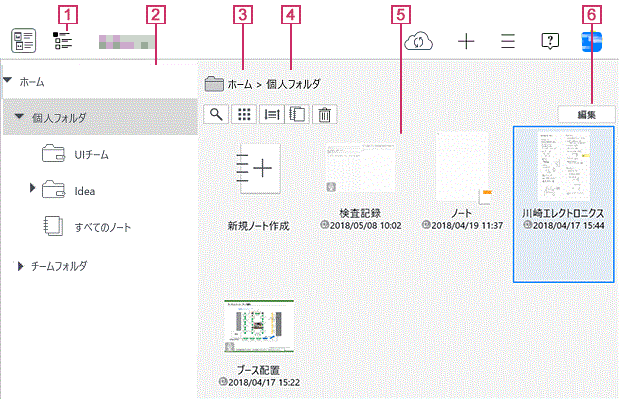Image resolution: width=619 pixels, height=399 pixels.
Task: Open the sort order button
Action: (x=272, y=114)
